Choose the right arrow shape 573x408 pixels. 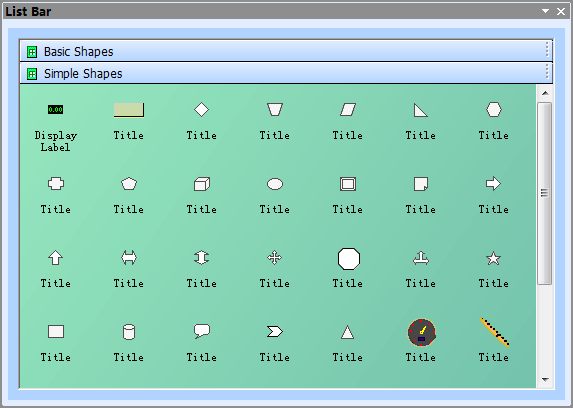(493, 184)
